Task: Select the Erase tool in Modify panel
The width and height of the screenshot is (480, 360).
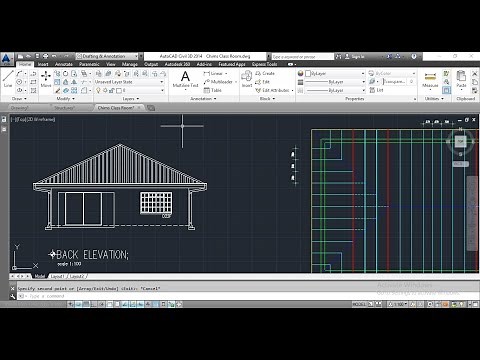Action: pyautogui.click(x=57, y=90)
